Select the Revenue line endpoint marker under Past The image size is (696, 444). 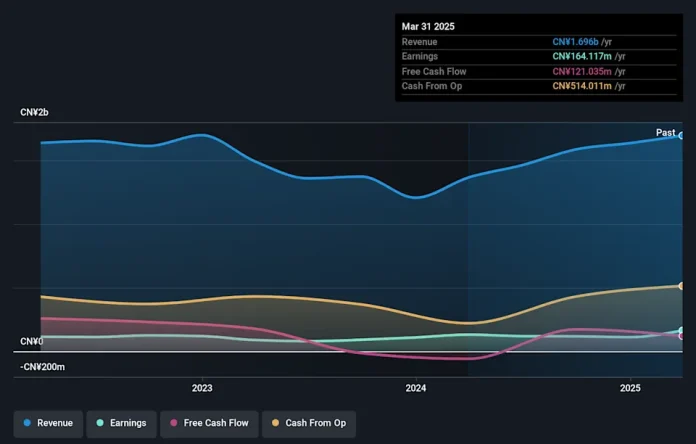coord(681,135)
